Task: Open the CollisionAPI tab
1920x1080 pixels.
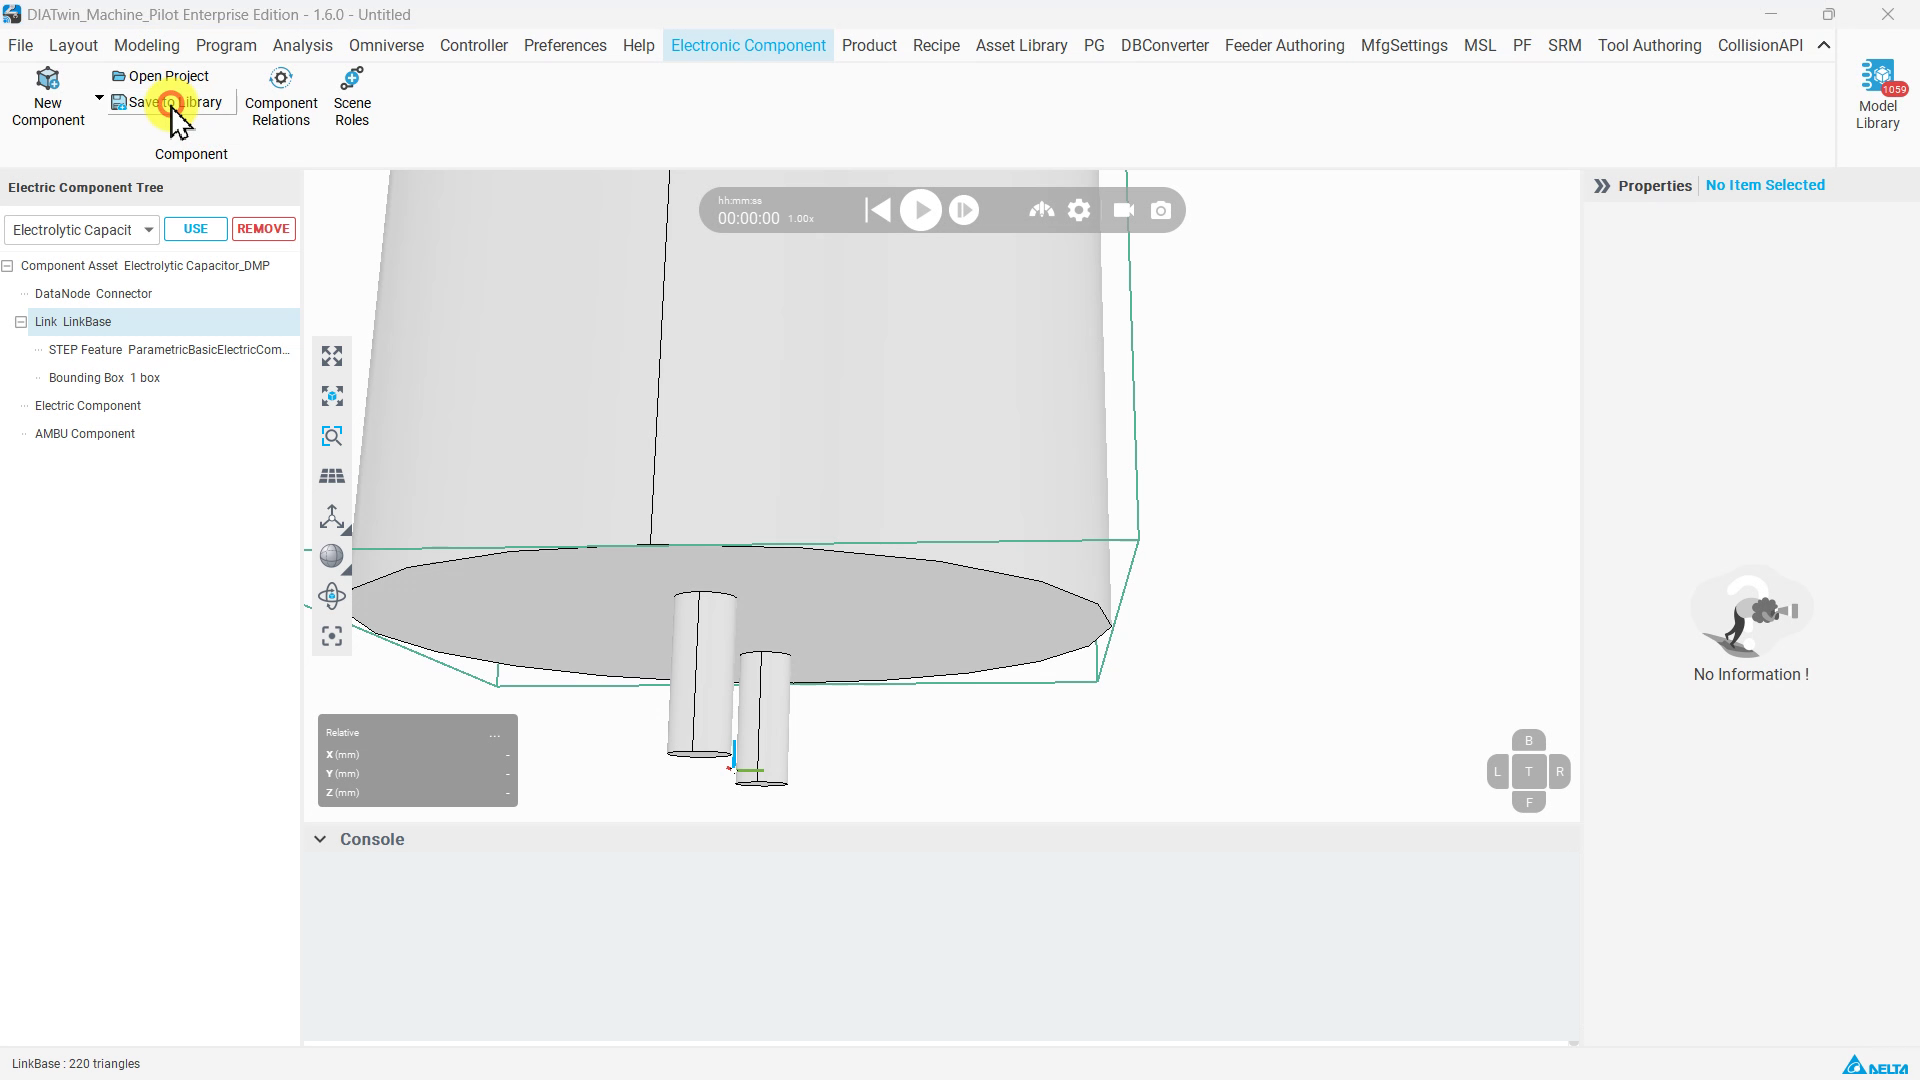Action: pyautogui.click(x=1760, y=45)
